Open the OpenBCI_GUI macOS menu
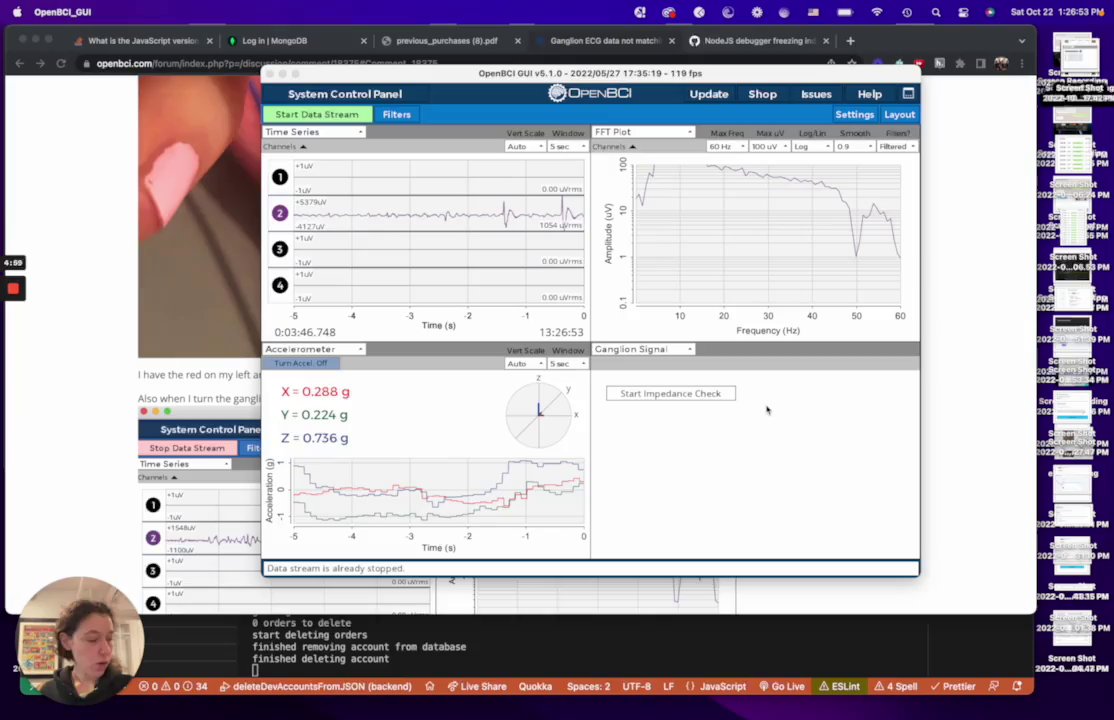 63,12
